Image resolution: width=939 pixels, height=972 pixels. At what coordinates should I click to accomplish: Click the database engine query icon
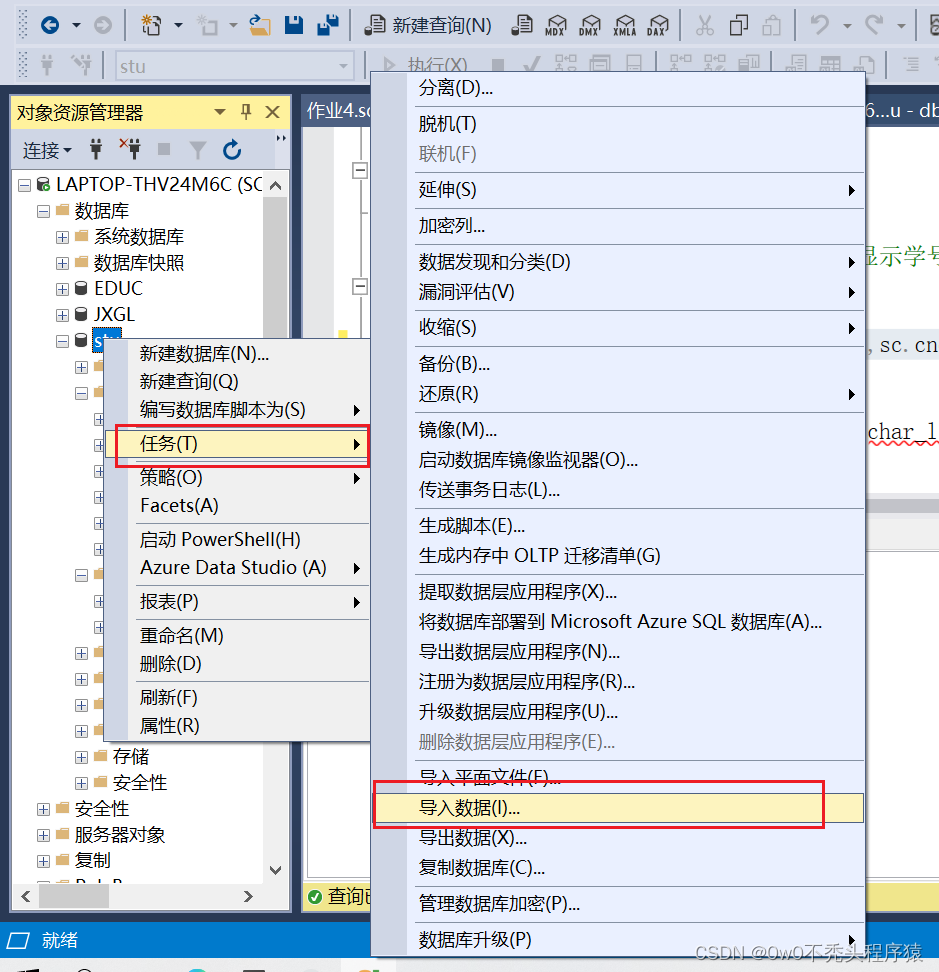(x=522, y=25)
